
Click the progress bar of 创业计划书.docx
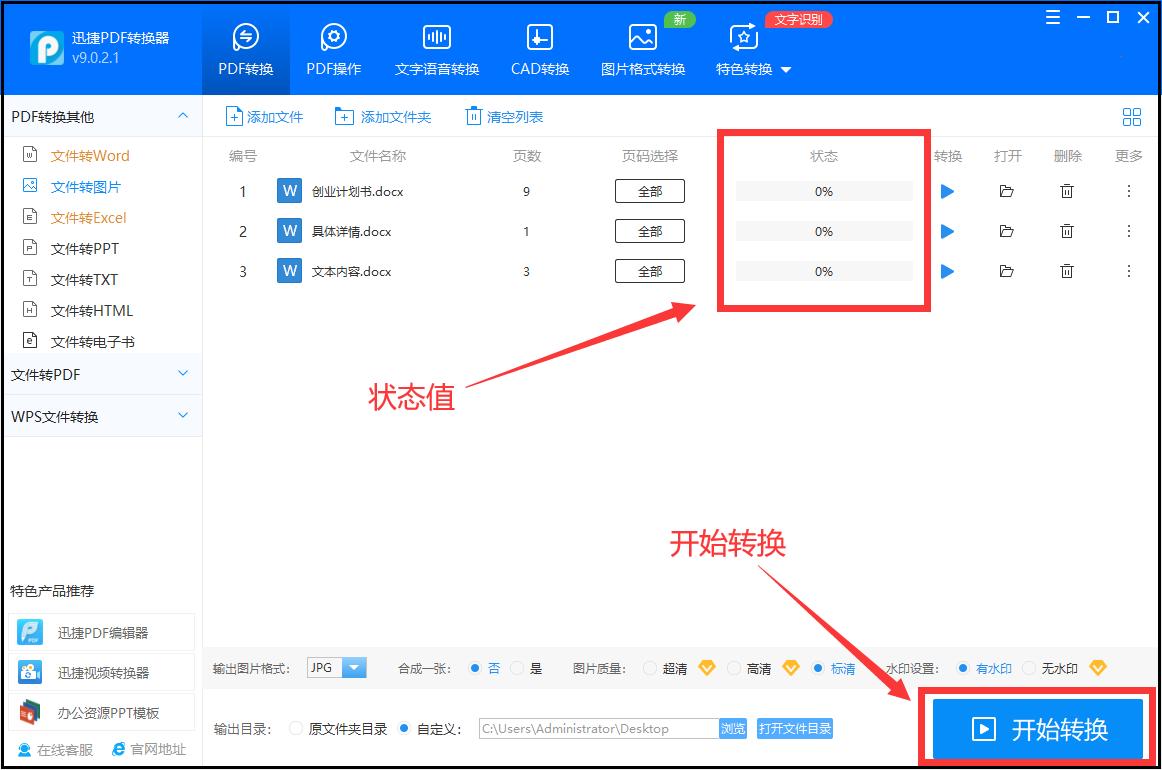tap(823, 191)
